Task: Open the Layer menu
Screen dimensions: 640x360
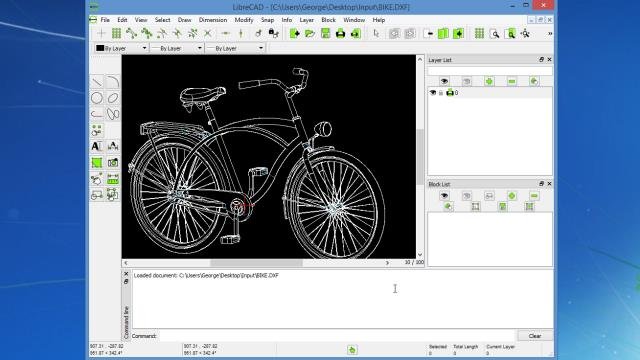Action: tap(307, 20)
